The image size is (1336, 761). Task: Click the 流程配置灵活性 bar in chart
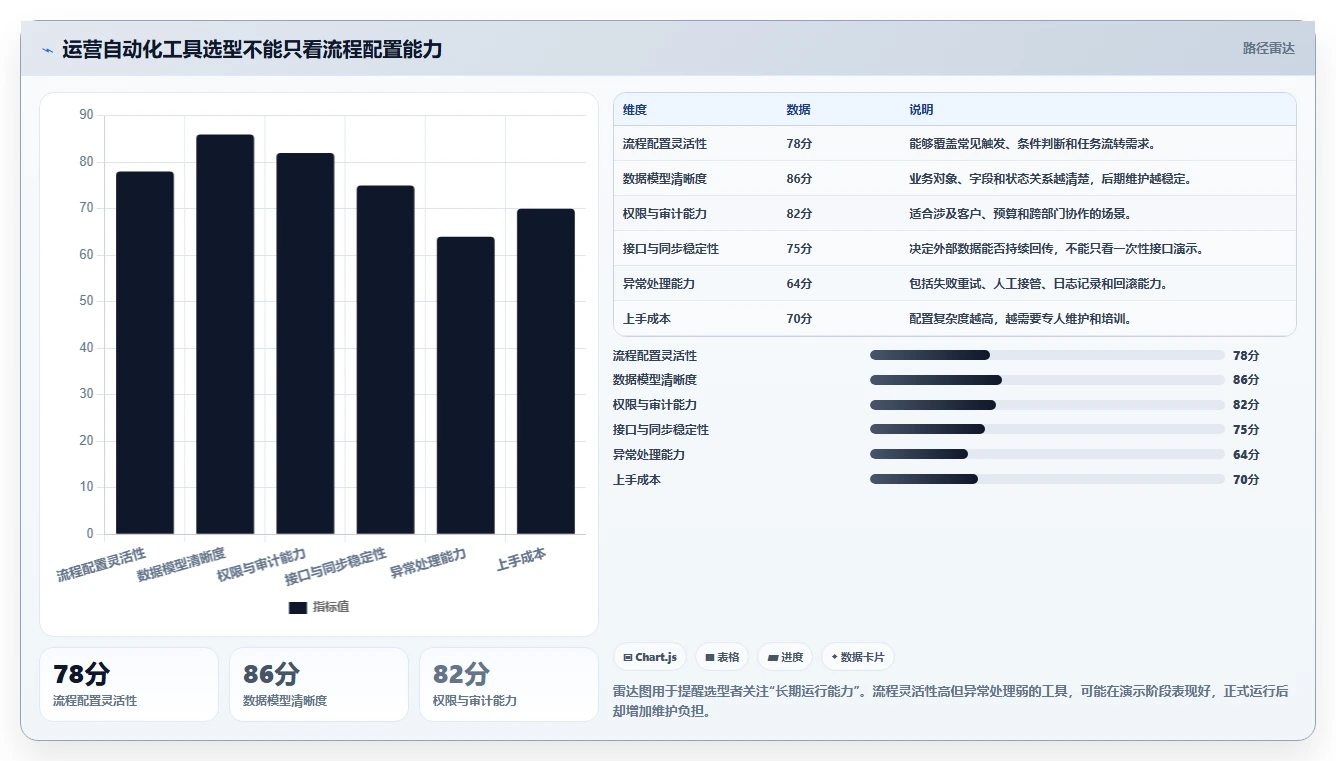[145, 353]
